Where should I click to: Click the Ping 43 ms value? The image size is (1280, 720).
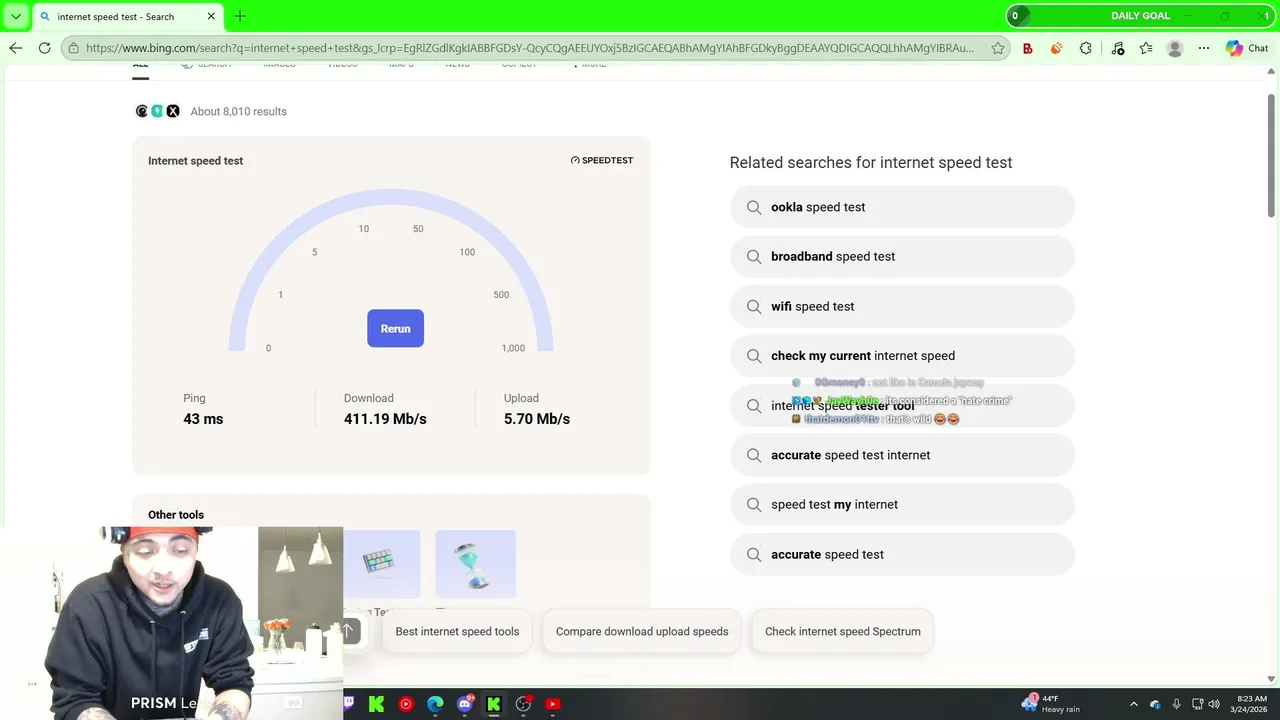tap(203, 419)
